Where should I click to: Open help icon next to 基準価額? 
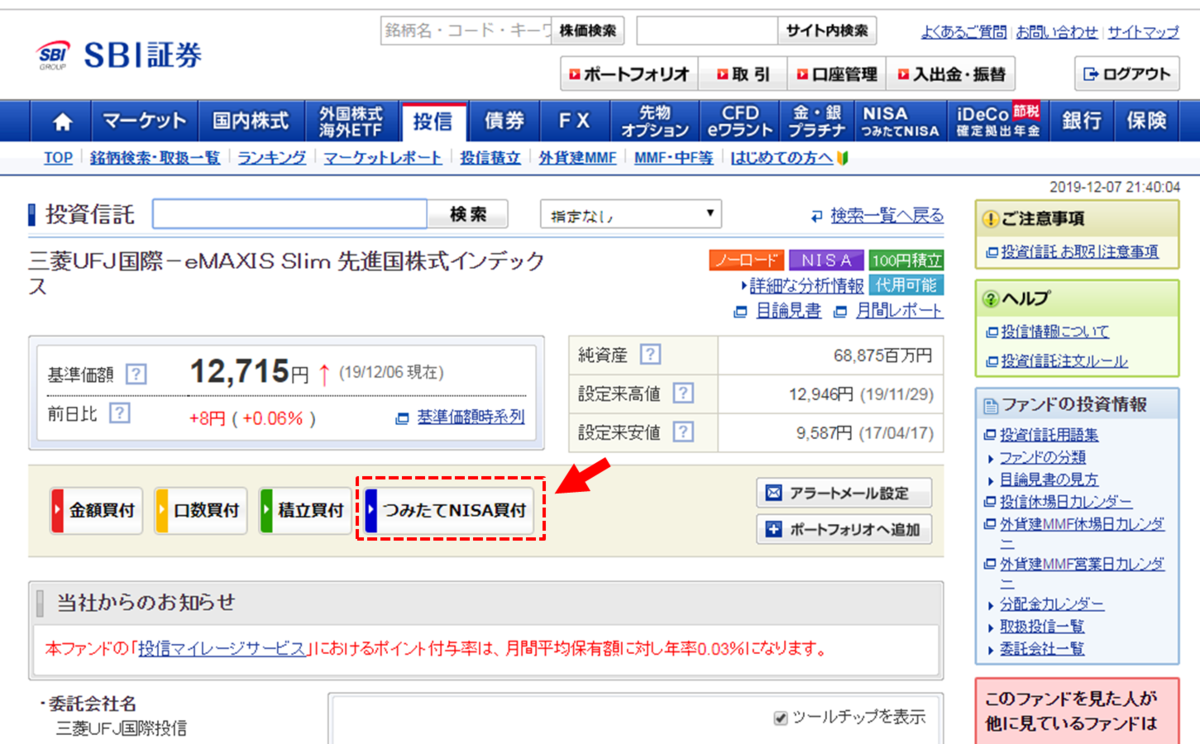pyautogui.click(x=137, y=375)
